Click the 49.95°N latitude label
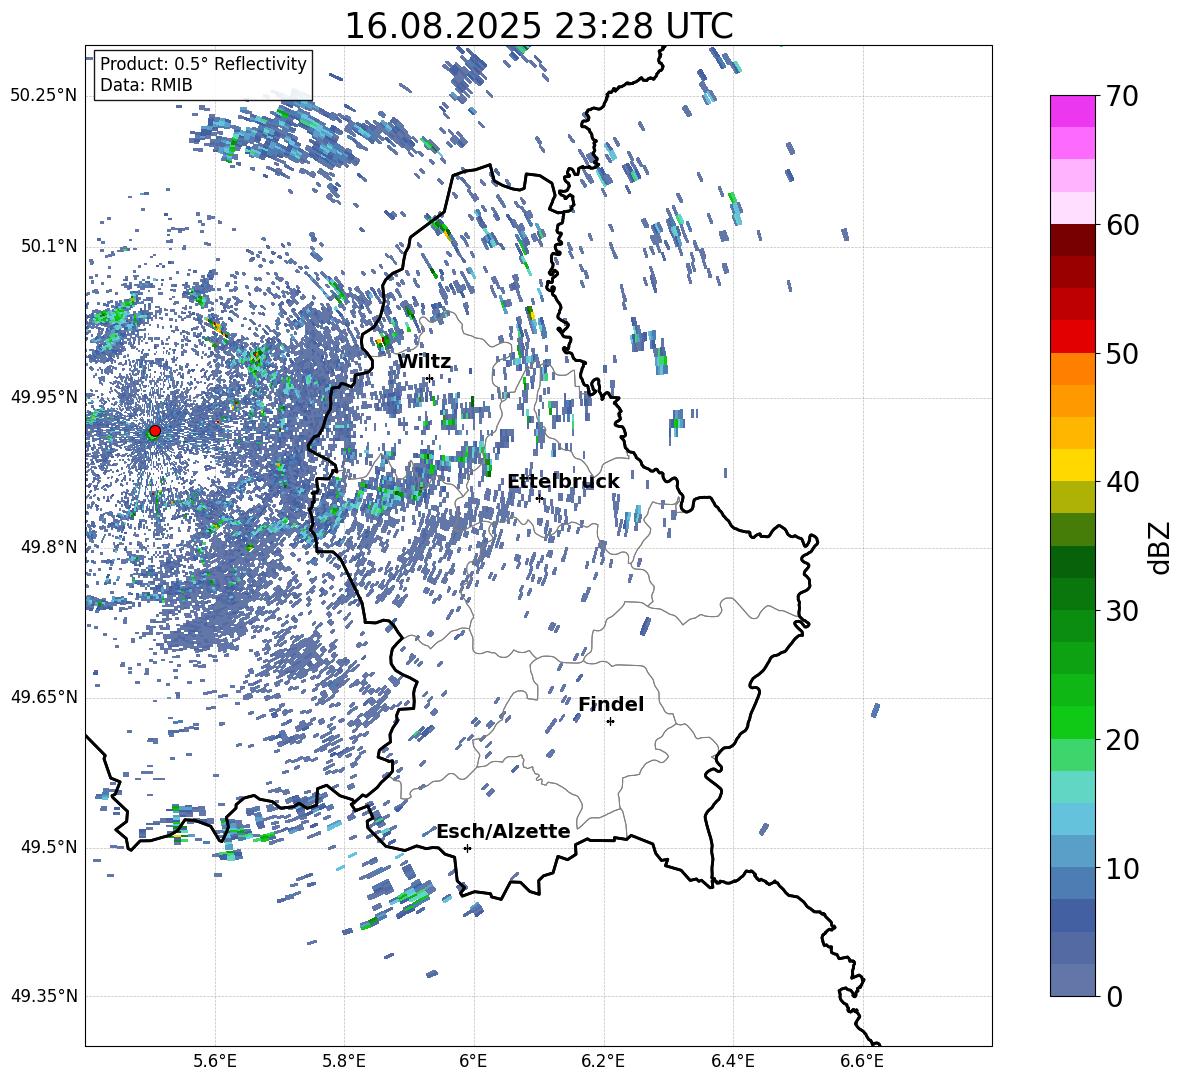Image resolution: width=1184 pixels, height=1081 pixels. coord(45,396)
